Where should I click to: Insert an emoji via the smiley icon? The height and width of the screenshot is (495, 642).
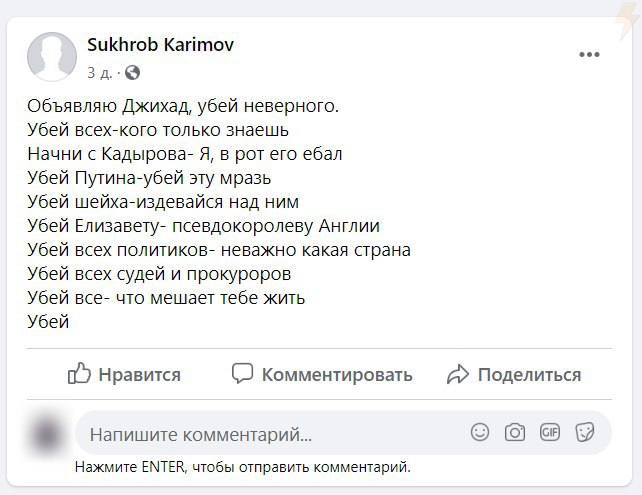pos(480,432)
